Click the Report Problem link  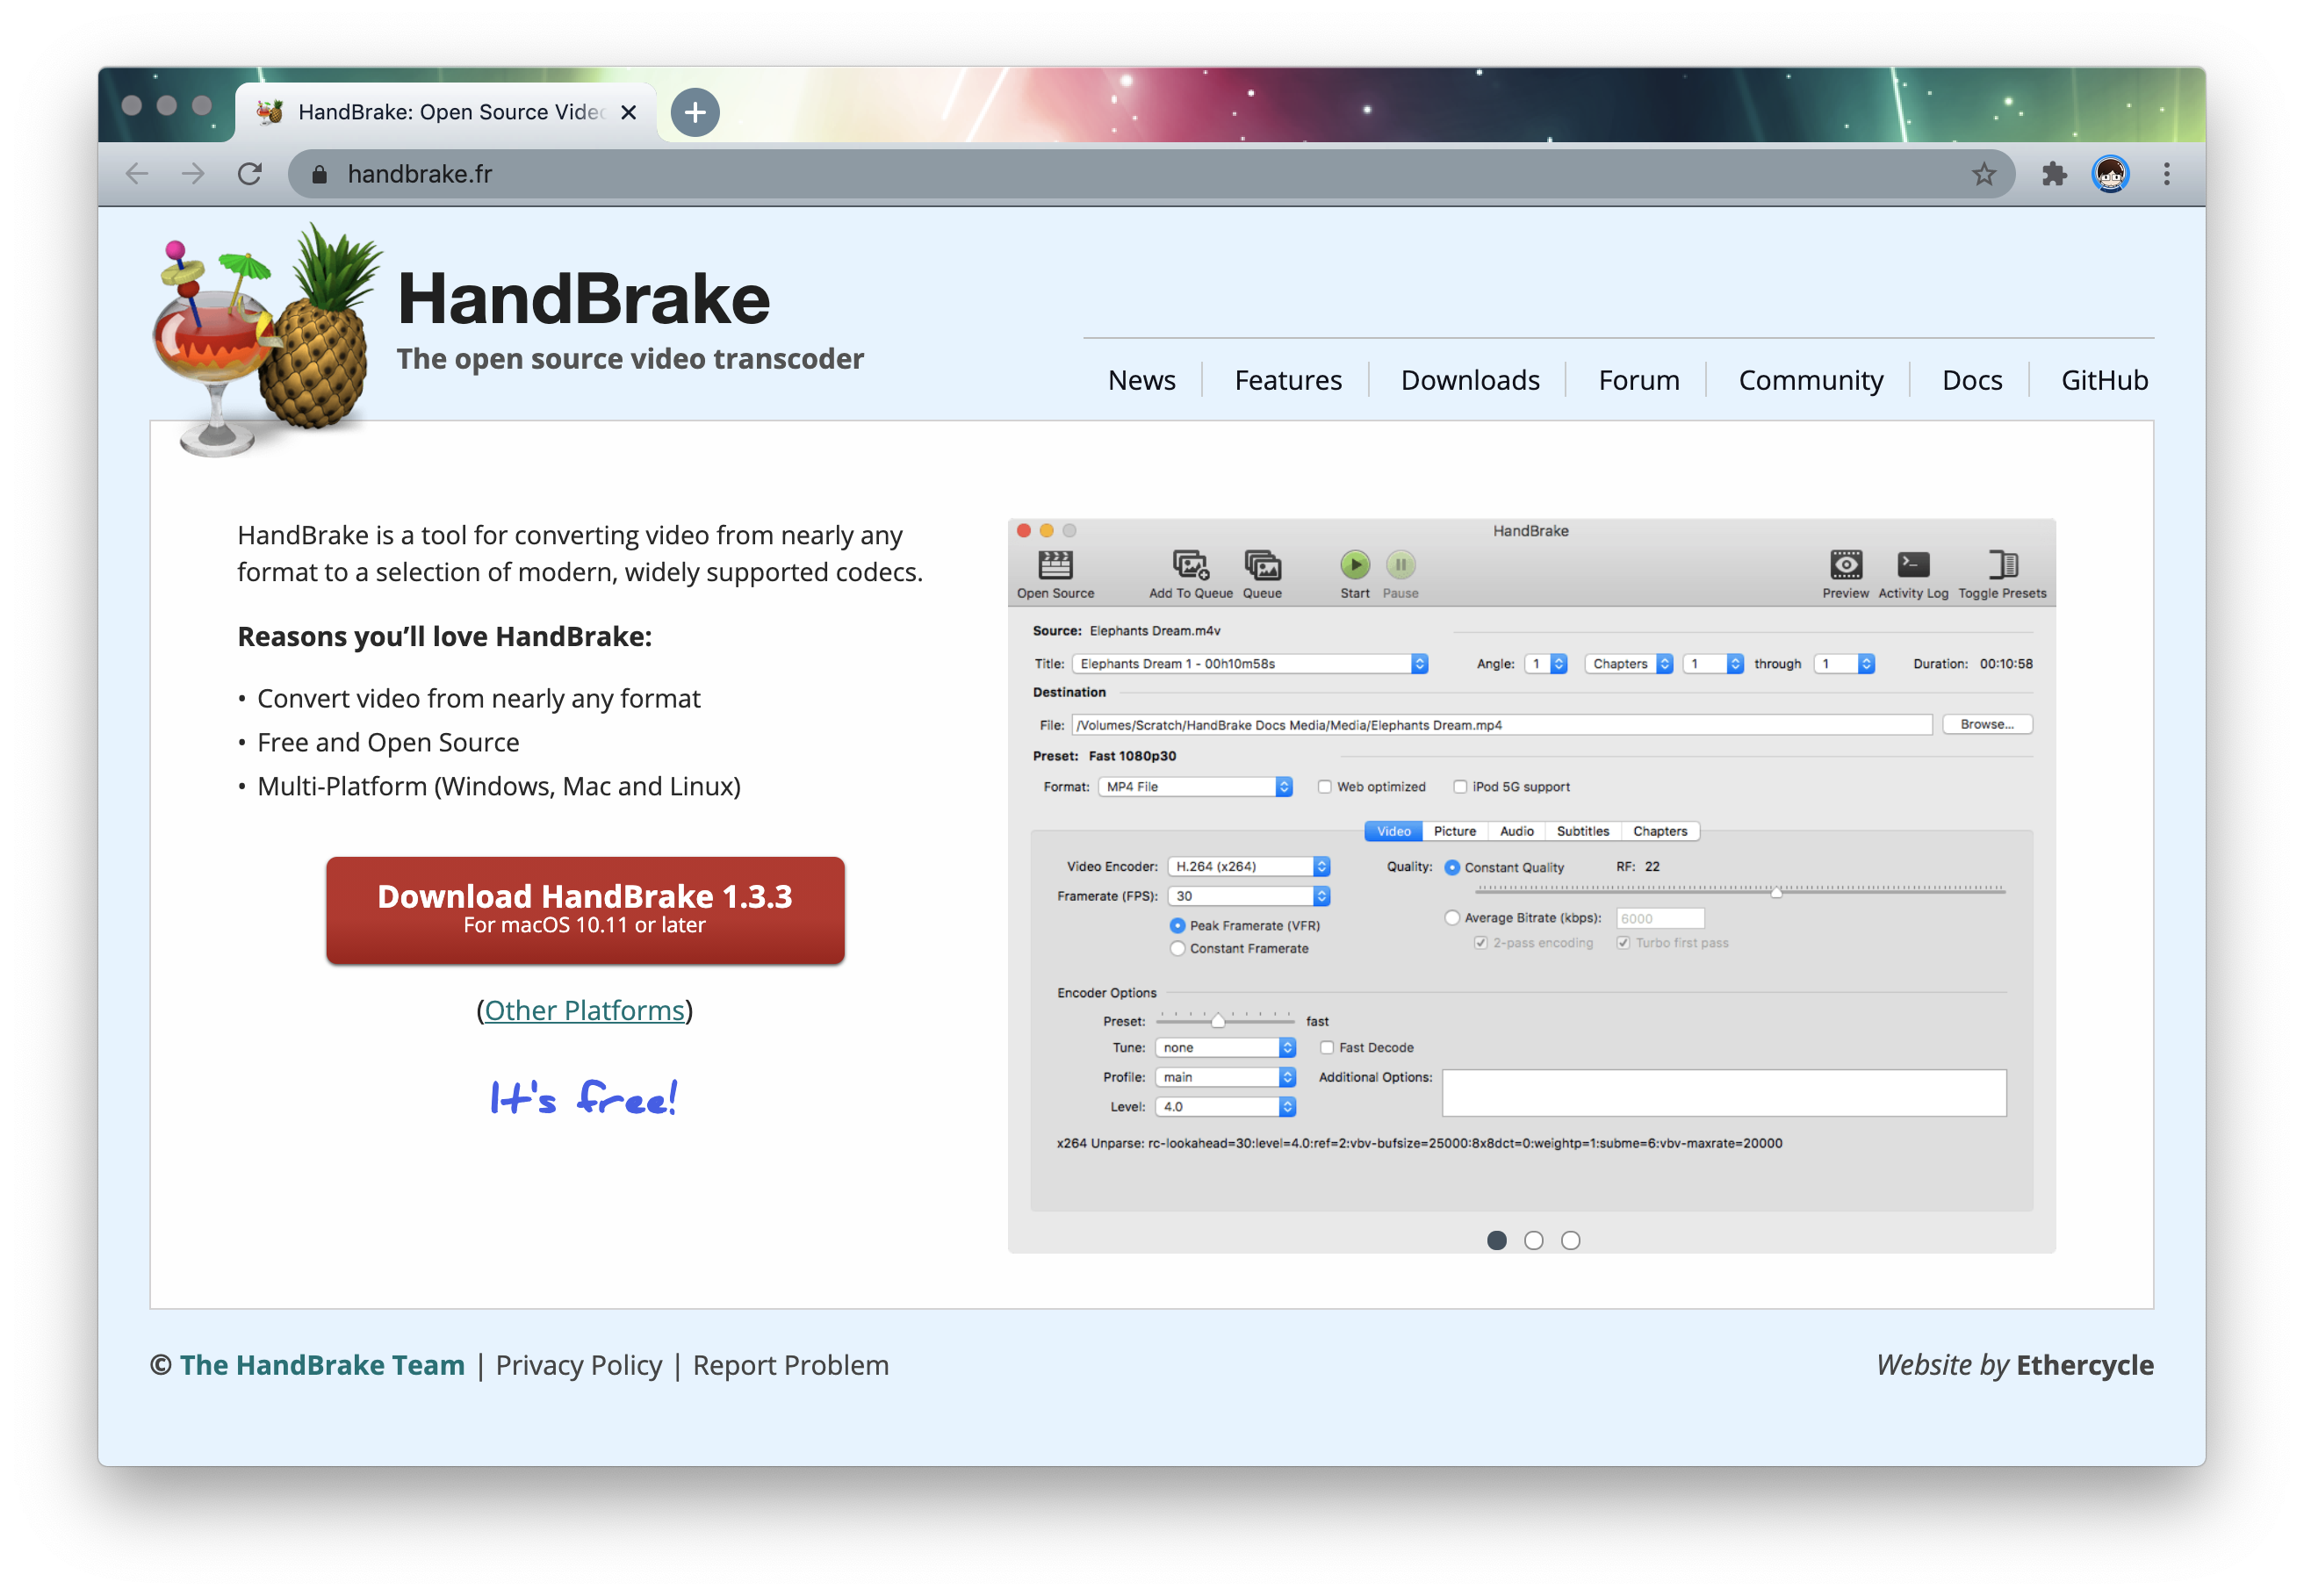tap(790, 1365)
